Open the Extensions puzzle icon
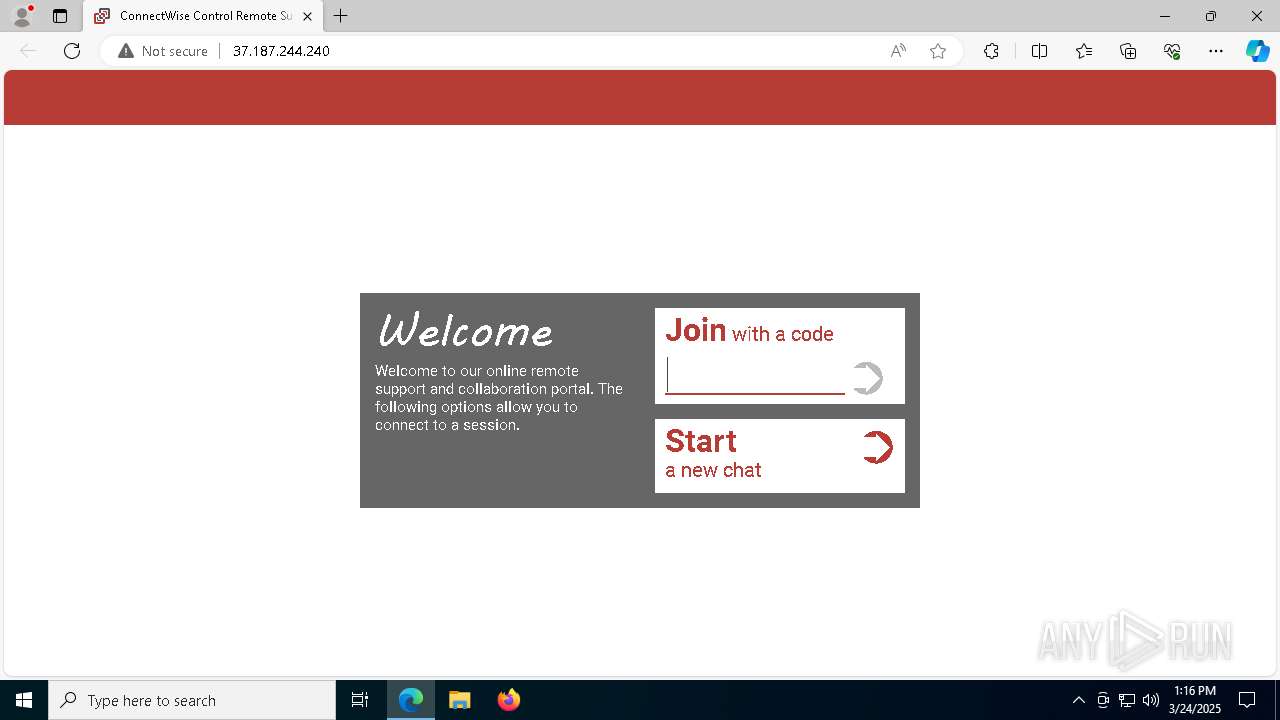 click(991, 51)
